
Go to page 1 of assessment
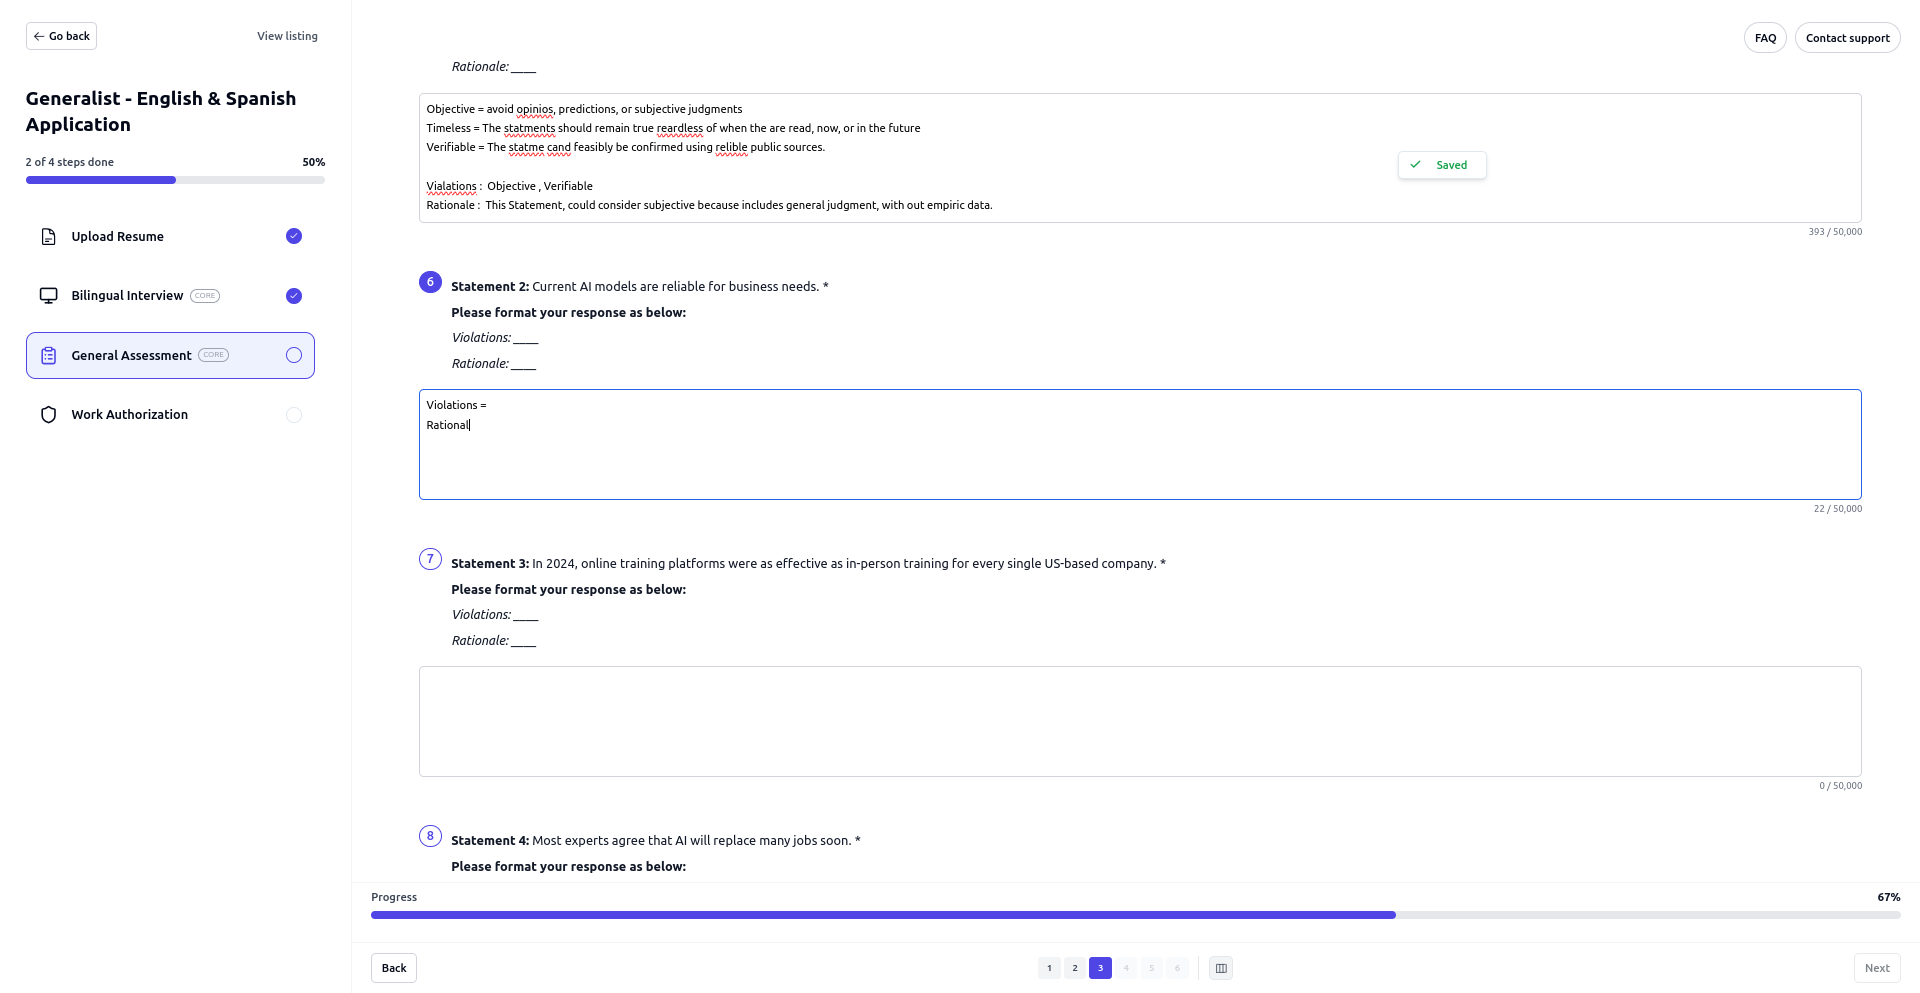pyautogui.click(x=1049, y=968)
